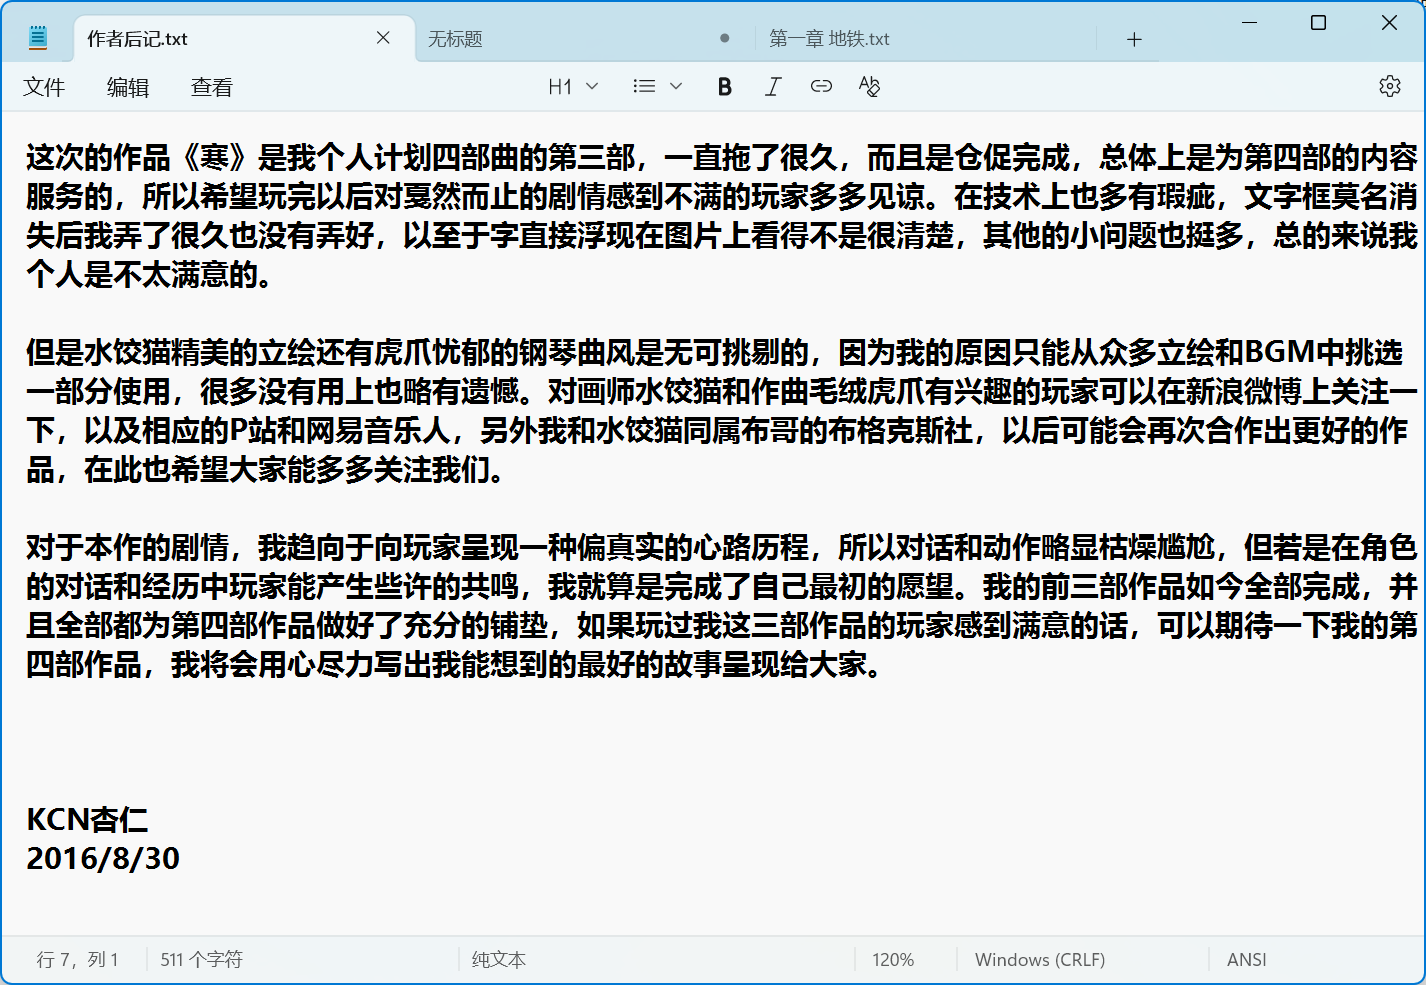Image resolution: width=1426 pixels, height=985 pixels.
Task: Open the 编辑 menu
Action: coord(127,87)
